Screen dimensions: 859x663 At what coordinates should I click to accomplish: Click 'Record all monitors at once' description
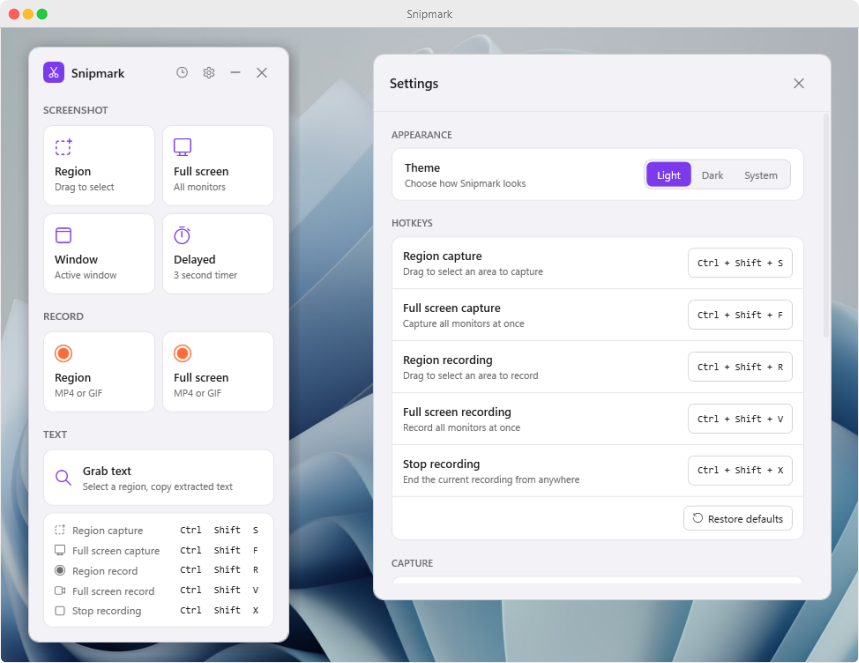[x=461, y=427]
